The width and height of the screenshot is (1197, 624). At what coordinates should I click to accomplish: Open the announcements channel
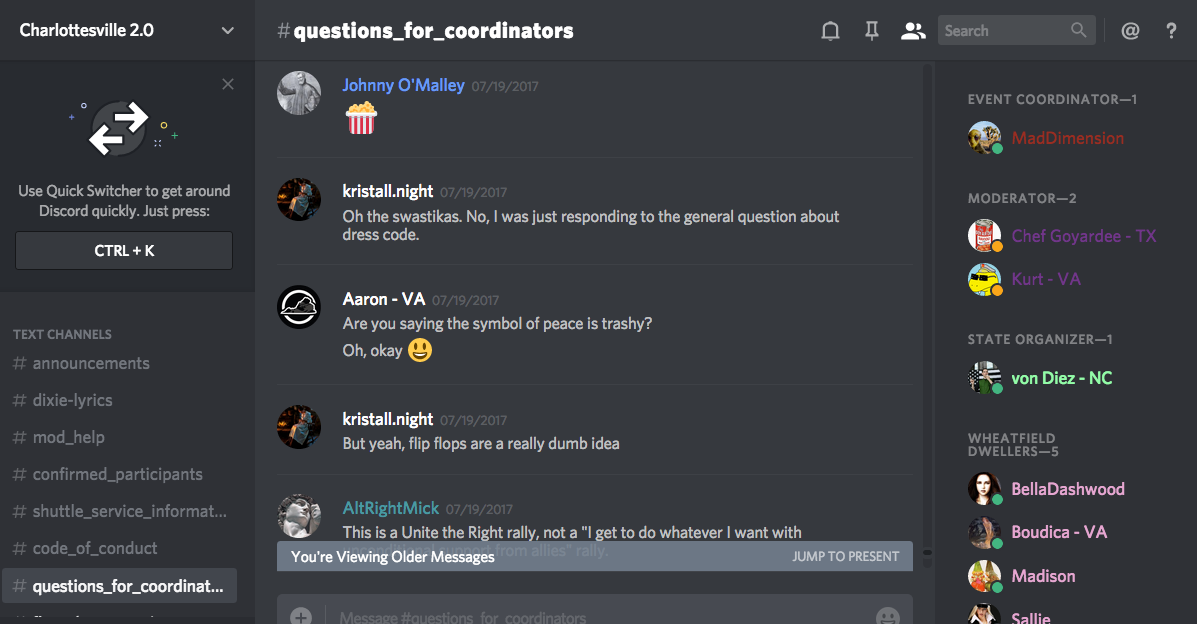91,363
